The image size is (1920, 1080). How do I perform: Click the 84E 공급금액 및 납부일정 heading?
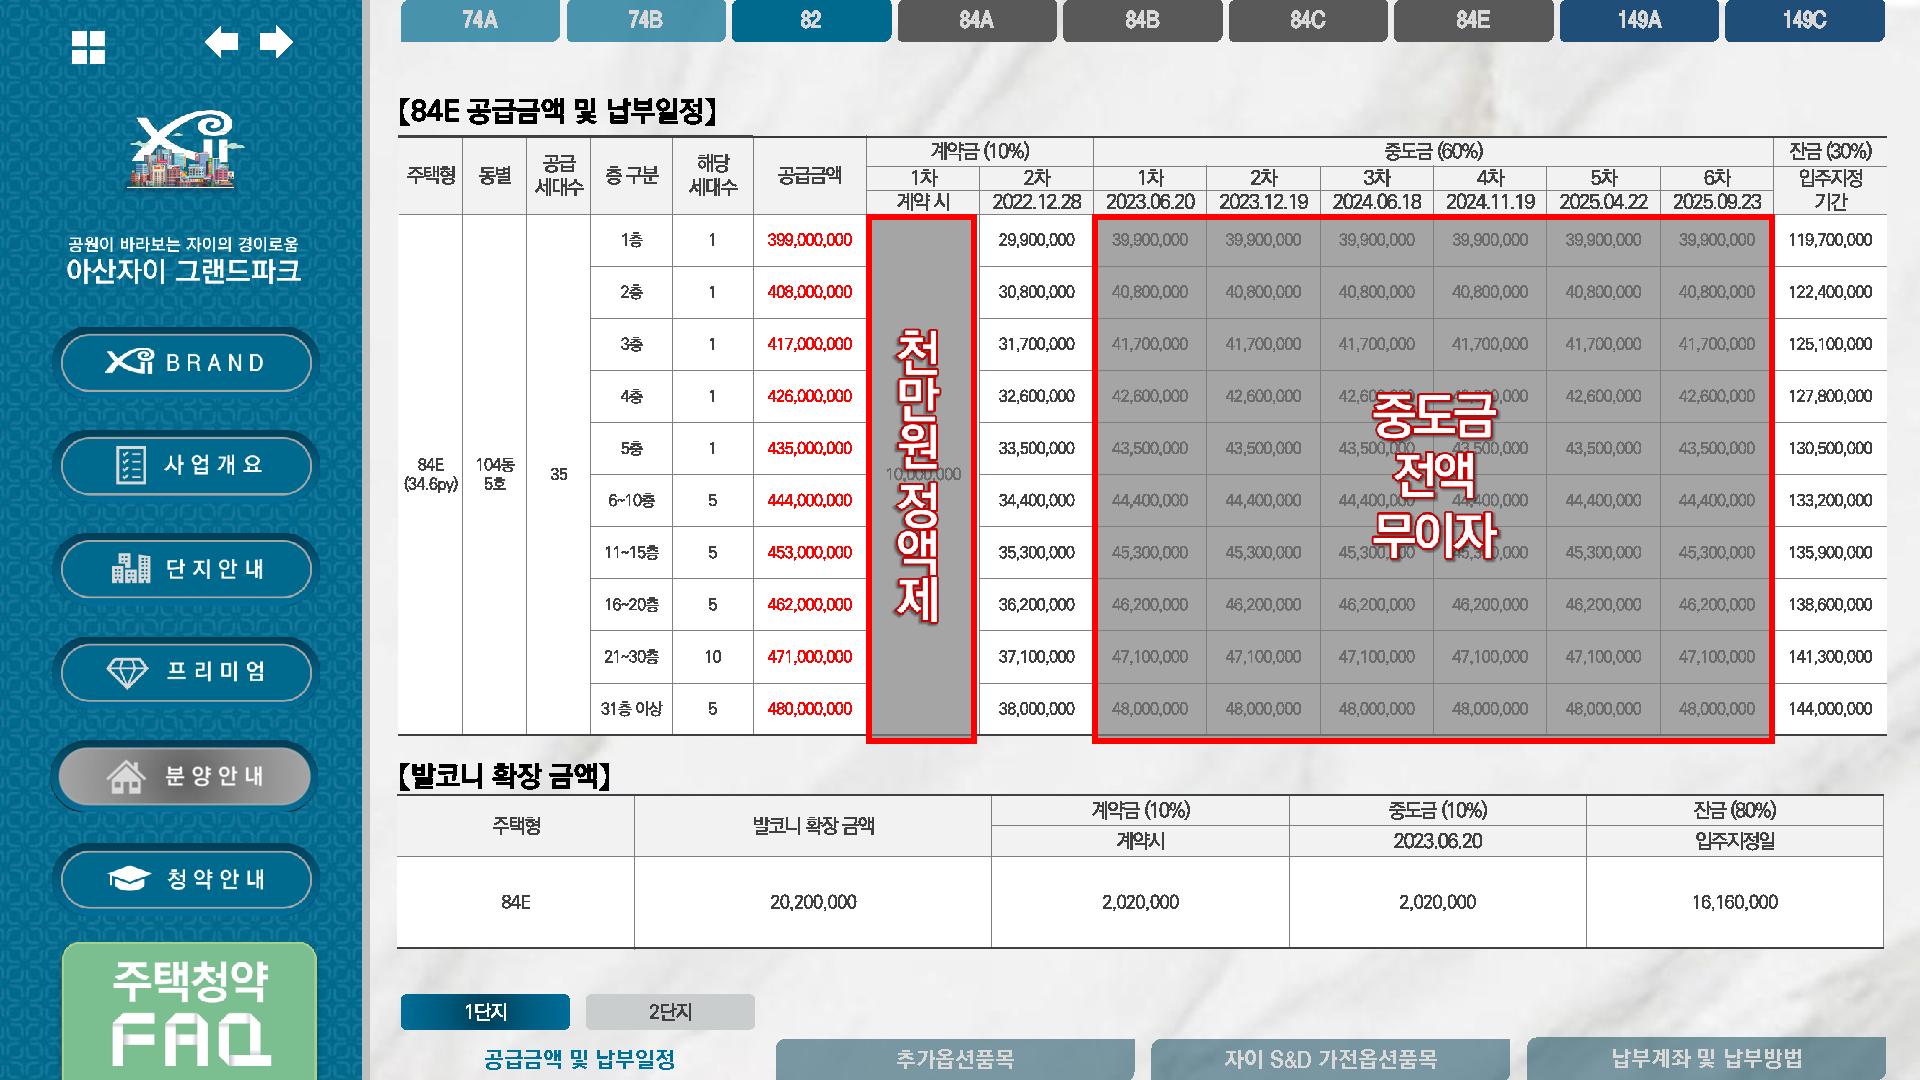click(x=558, y=111)
